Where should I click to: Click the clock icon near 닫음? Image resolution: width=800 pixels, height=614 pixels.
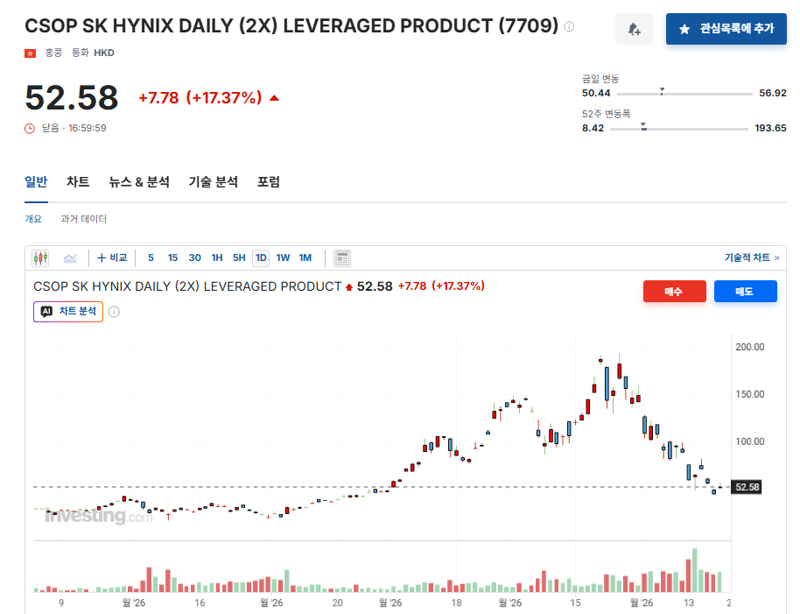(x=30, y=129)
